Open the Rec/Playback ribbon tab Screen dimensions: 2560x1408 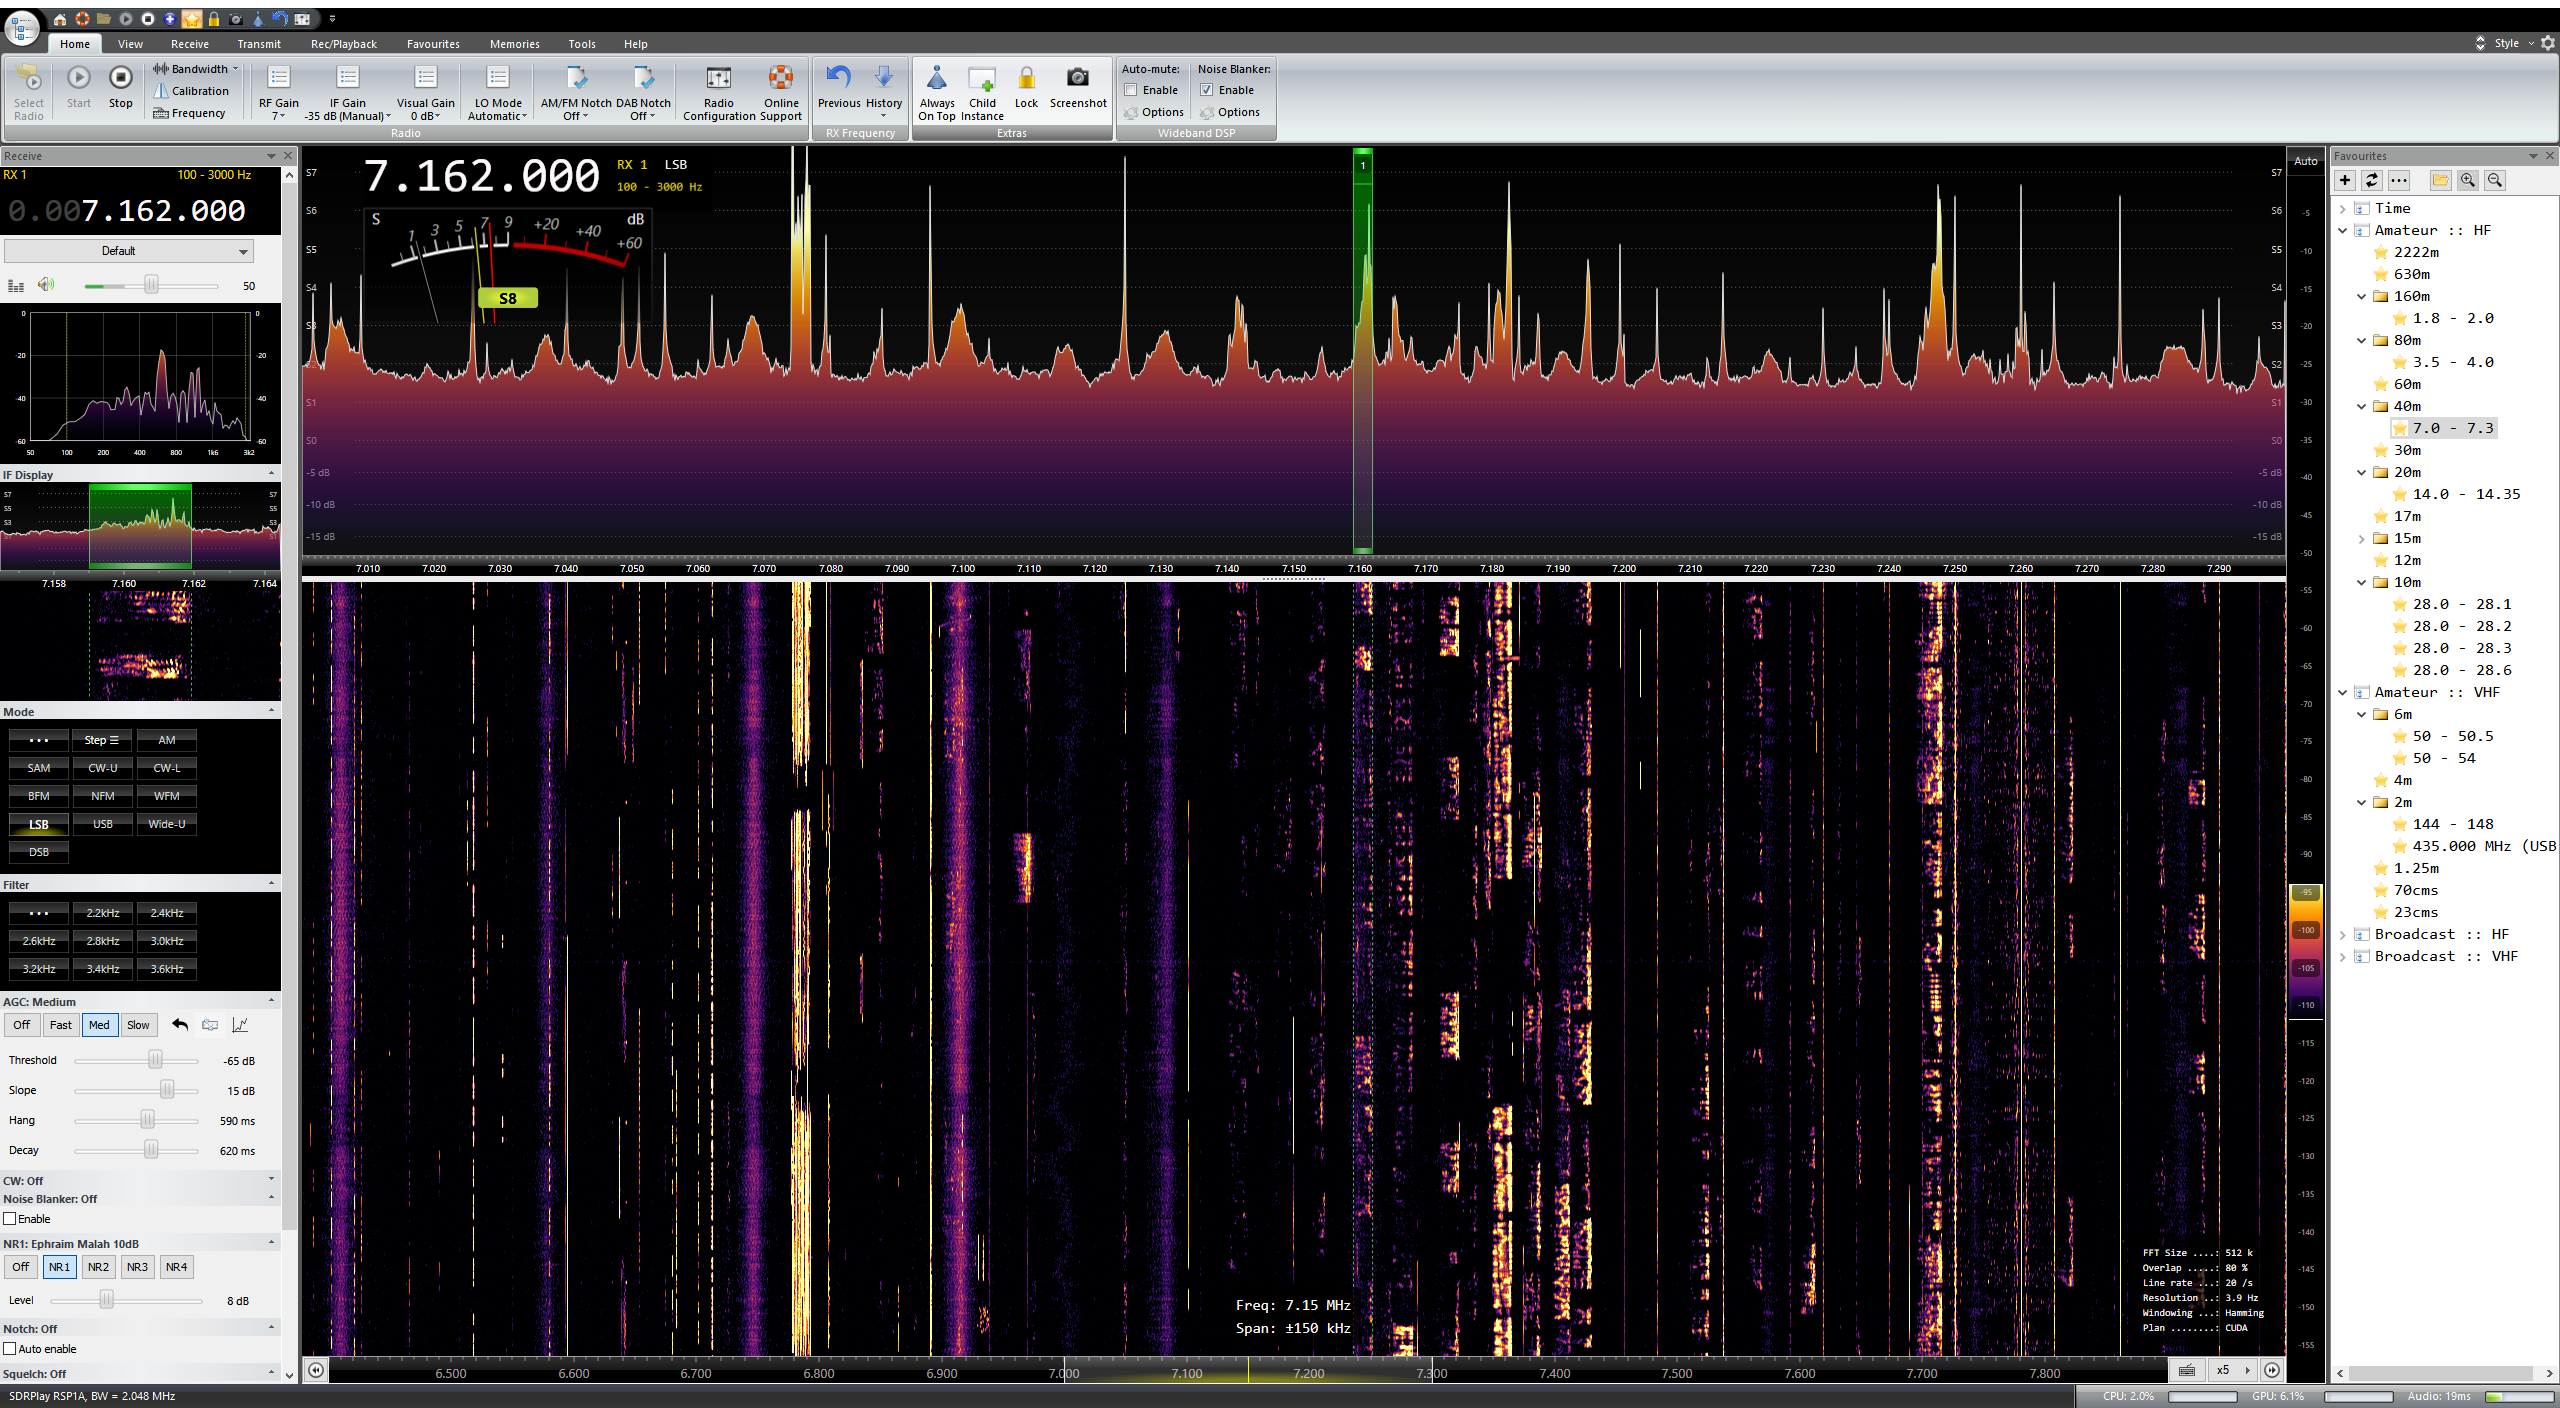coord(343,44)
